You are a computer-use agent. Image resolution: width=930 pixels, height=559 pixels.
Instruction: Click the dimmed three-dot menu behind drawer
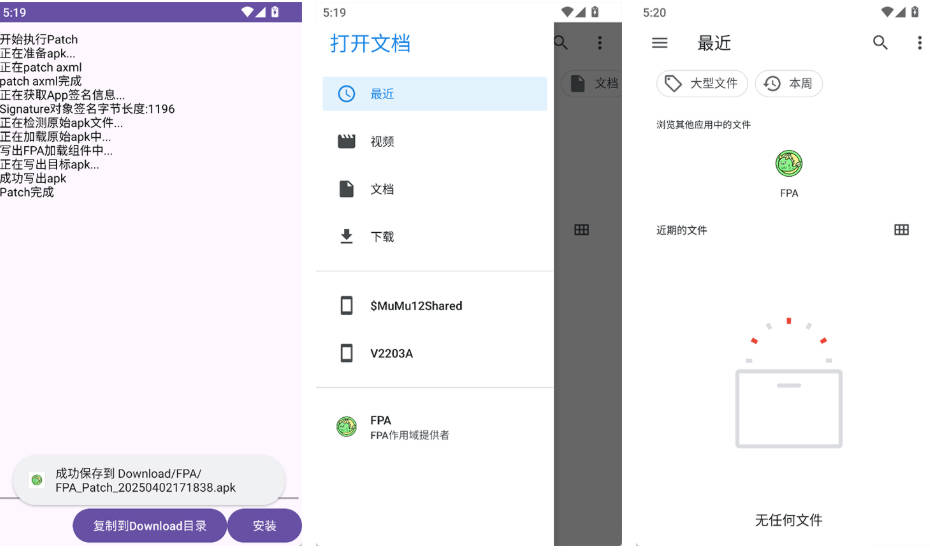(600, 42)
